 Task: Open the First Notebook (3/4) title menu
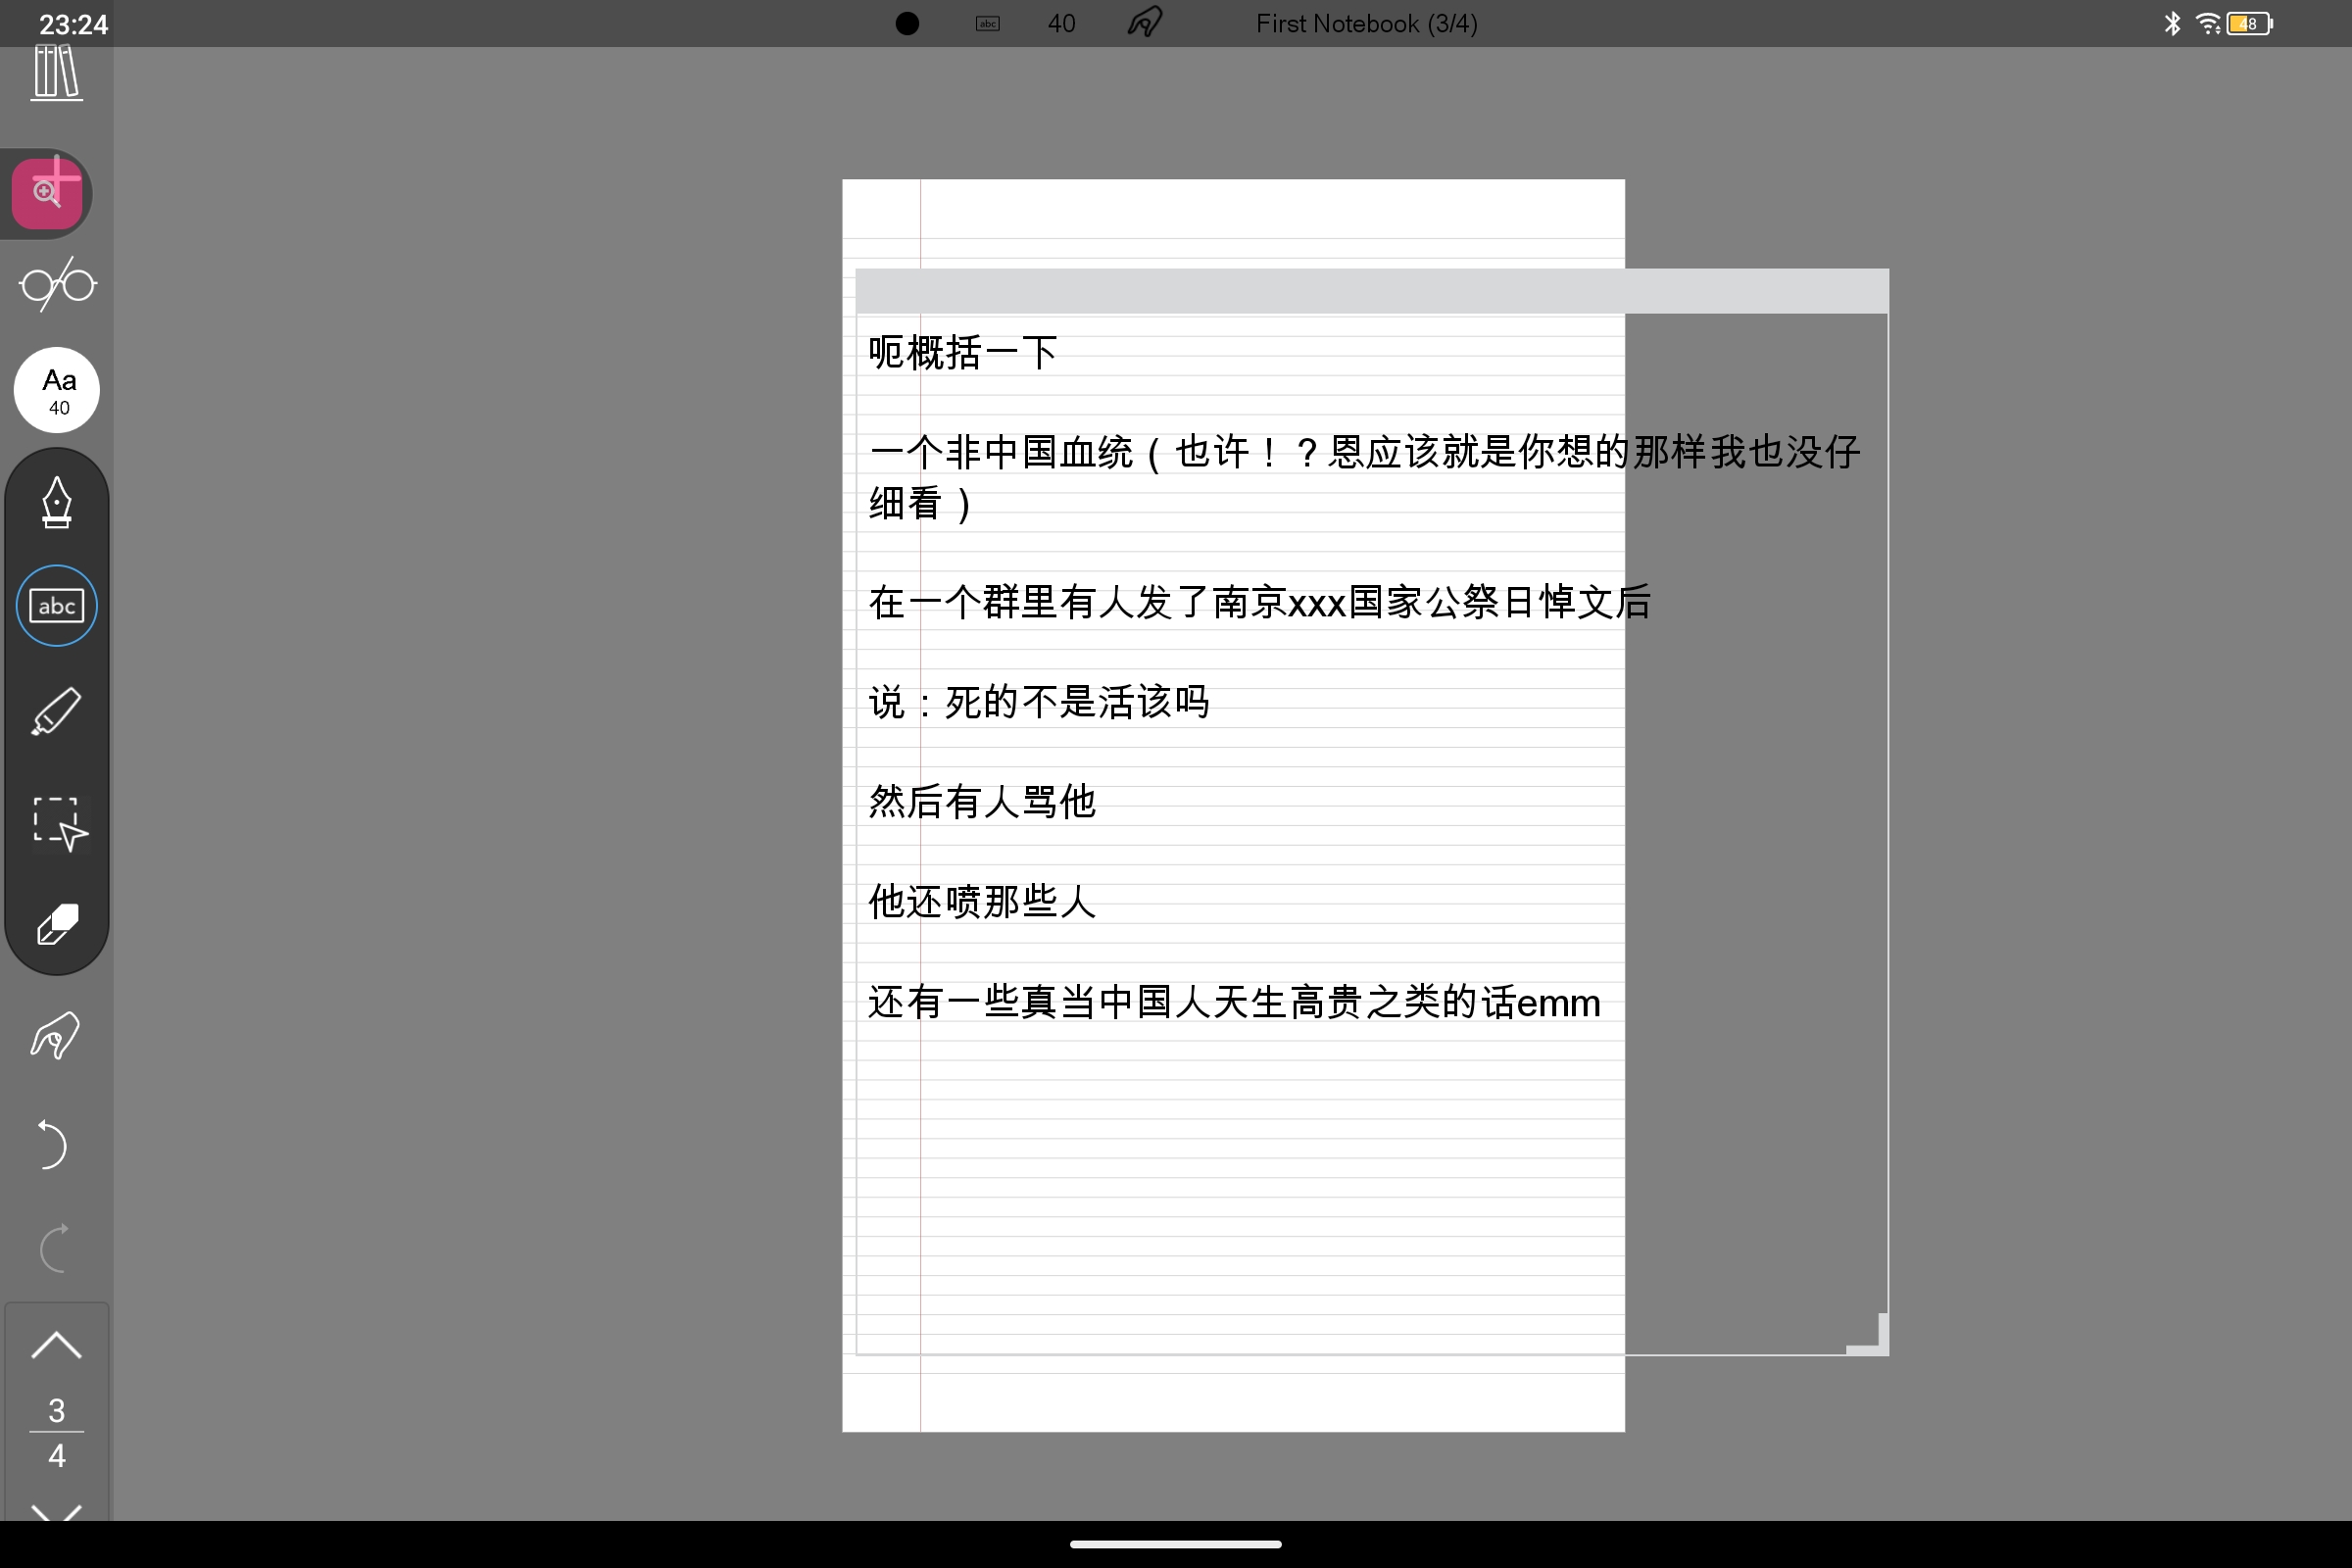pyautogui.click(x=1366, y=23)
